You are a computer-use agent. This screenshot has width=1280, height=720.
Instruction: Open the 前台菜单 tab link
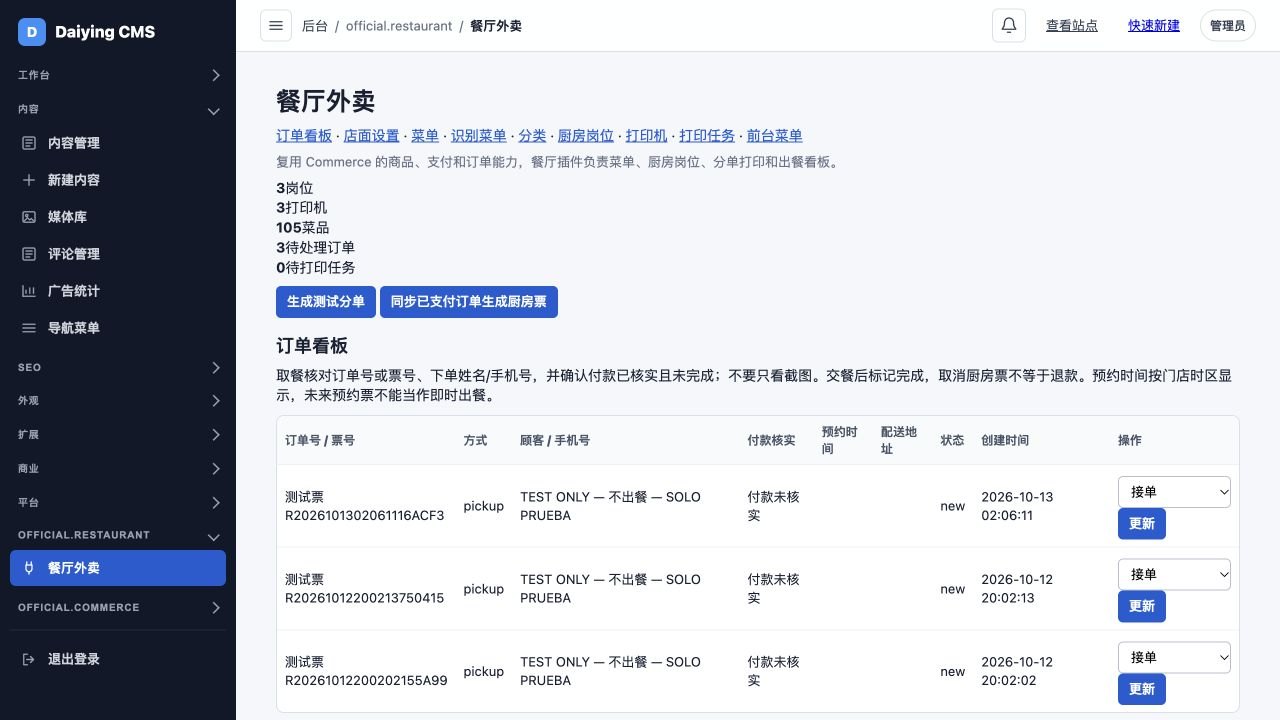click(x=775, y=136)
